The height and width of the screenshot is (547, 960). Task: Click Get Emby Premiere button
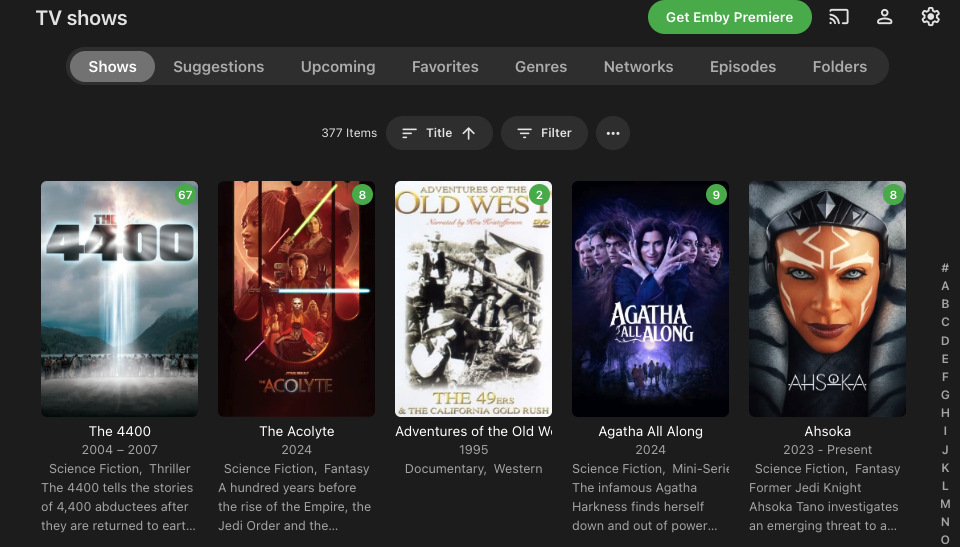[729, 17]
